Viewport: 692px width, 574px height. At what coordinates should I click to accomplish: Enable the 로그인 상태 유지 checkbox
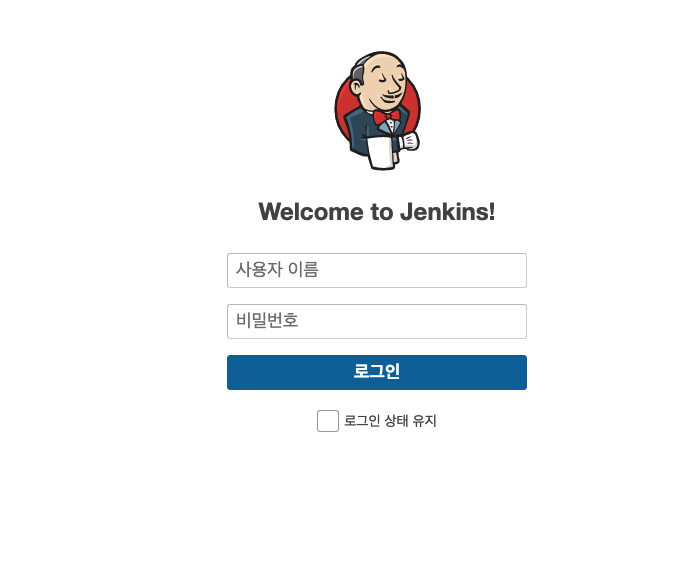[327, 421]
